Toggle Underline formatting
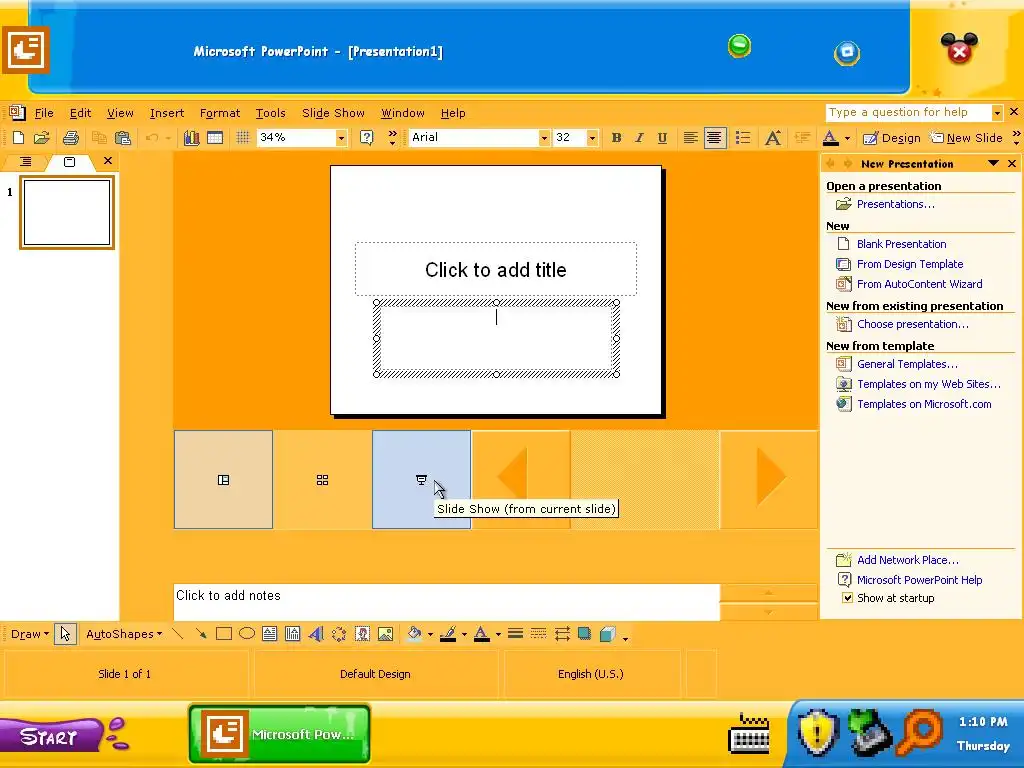1024x768 pixels. (662, 138)
